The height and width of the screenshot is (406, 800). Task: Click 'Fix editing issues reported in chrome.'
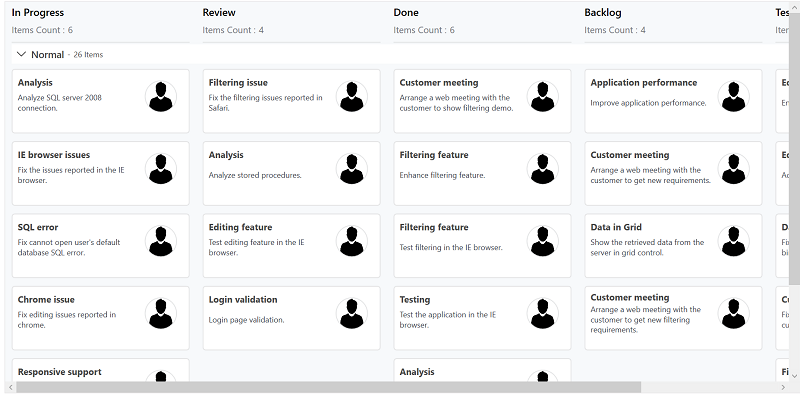pyautogui.click(x=67, y=320)
